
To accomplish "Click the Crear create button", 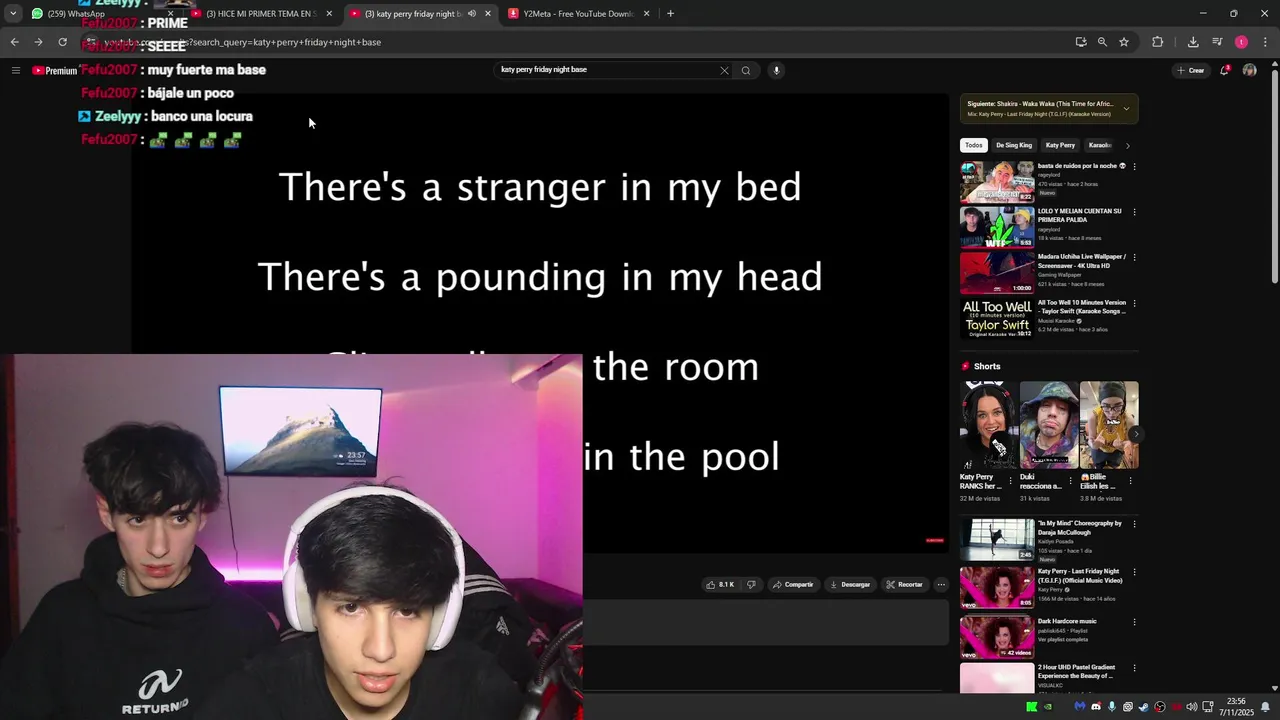I will (x=1190, y=70).
